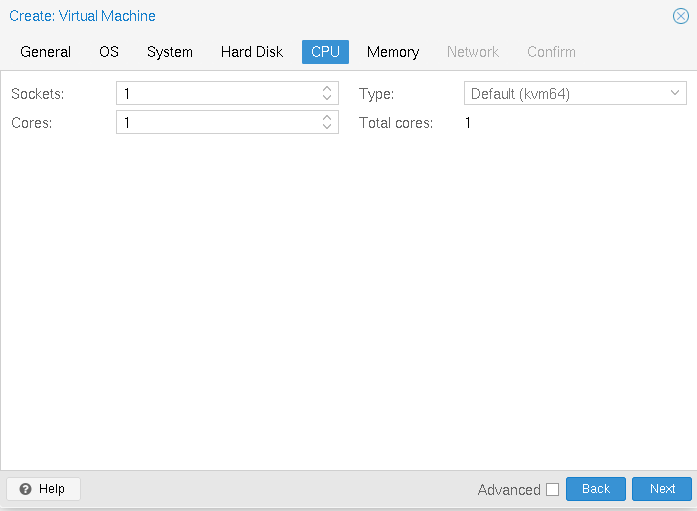Proceed with the Next button
Viewport: 697px width, 511px height.
[662, 489]
